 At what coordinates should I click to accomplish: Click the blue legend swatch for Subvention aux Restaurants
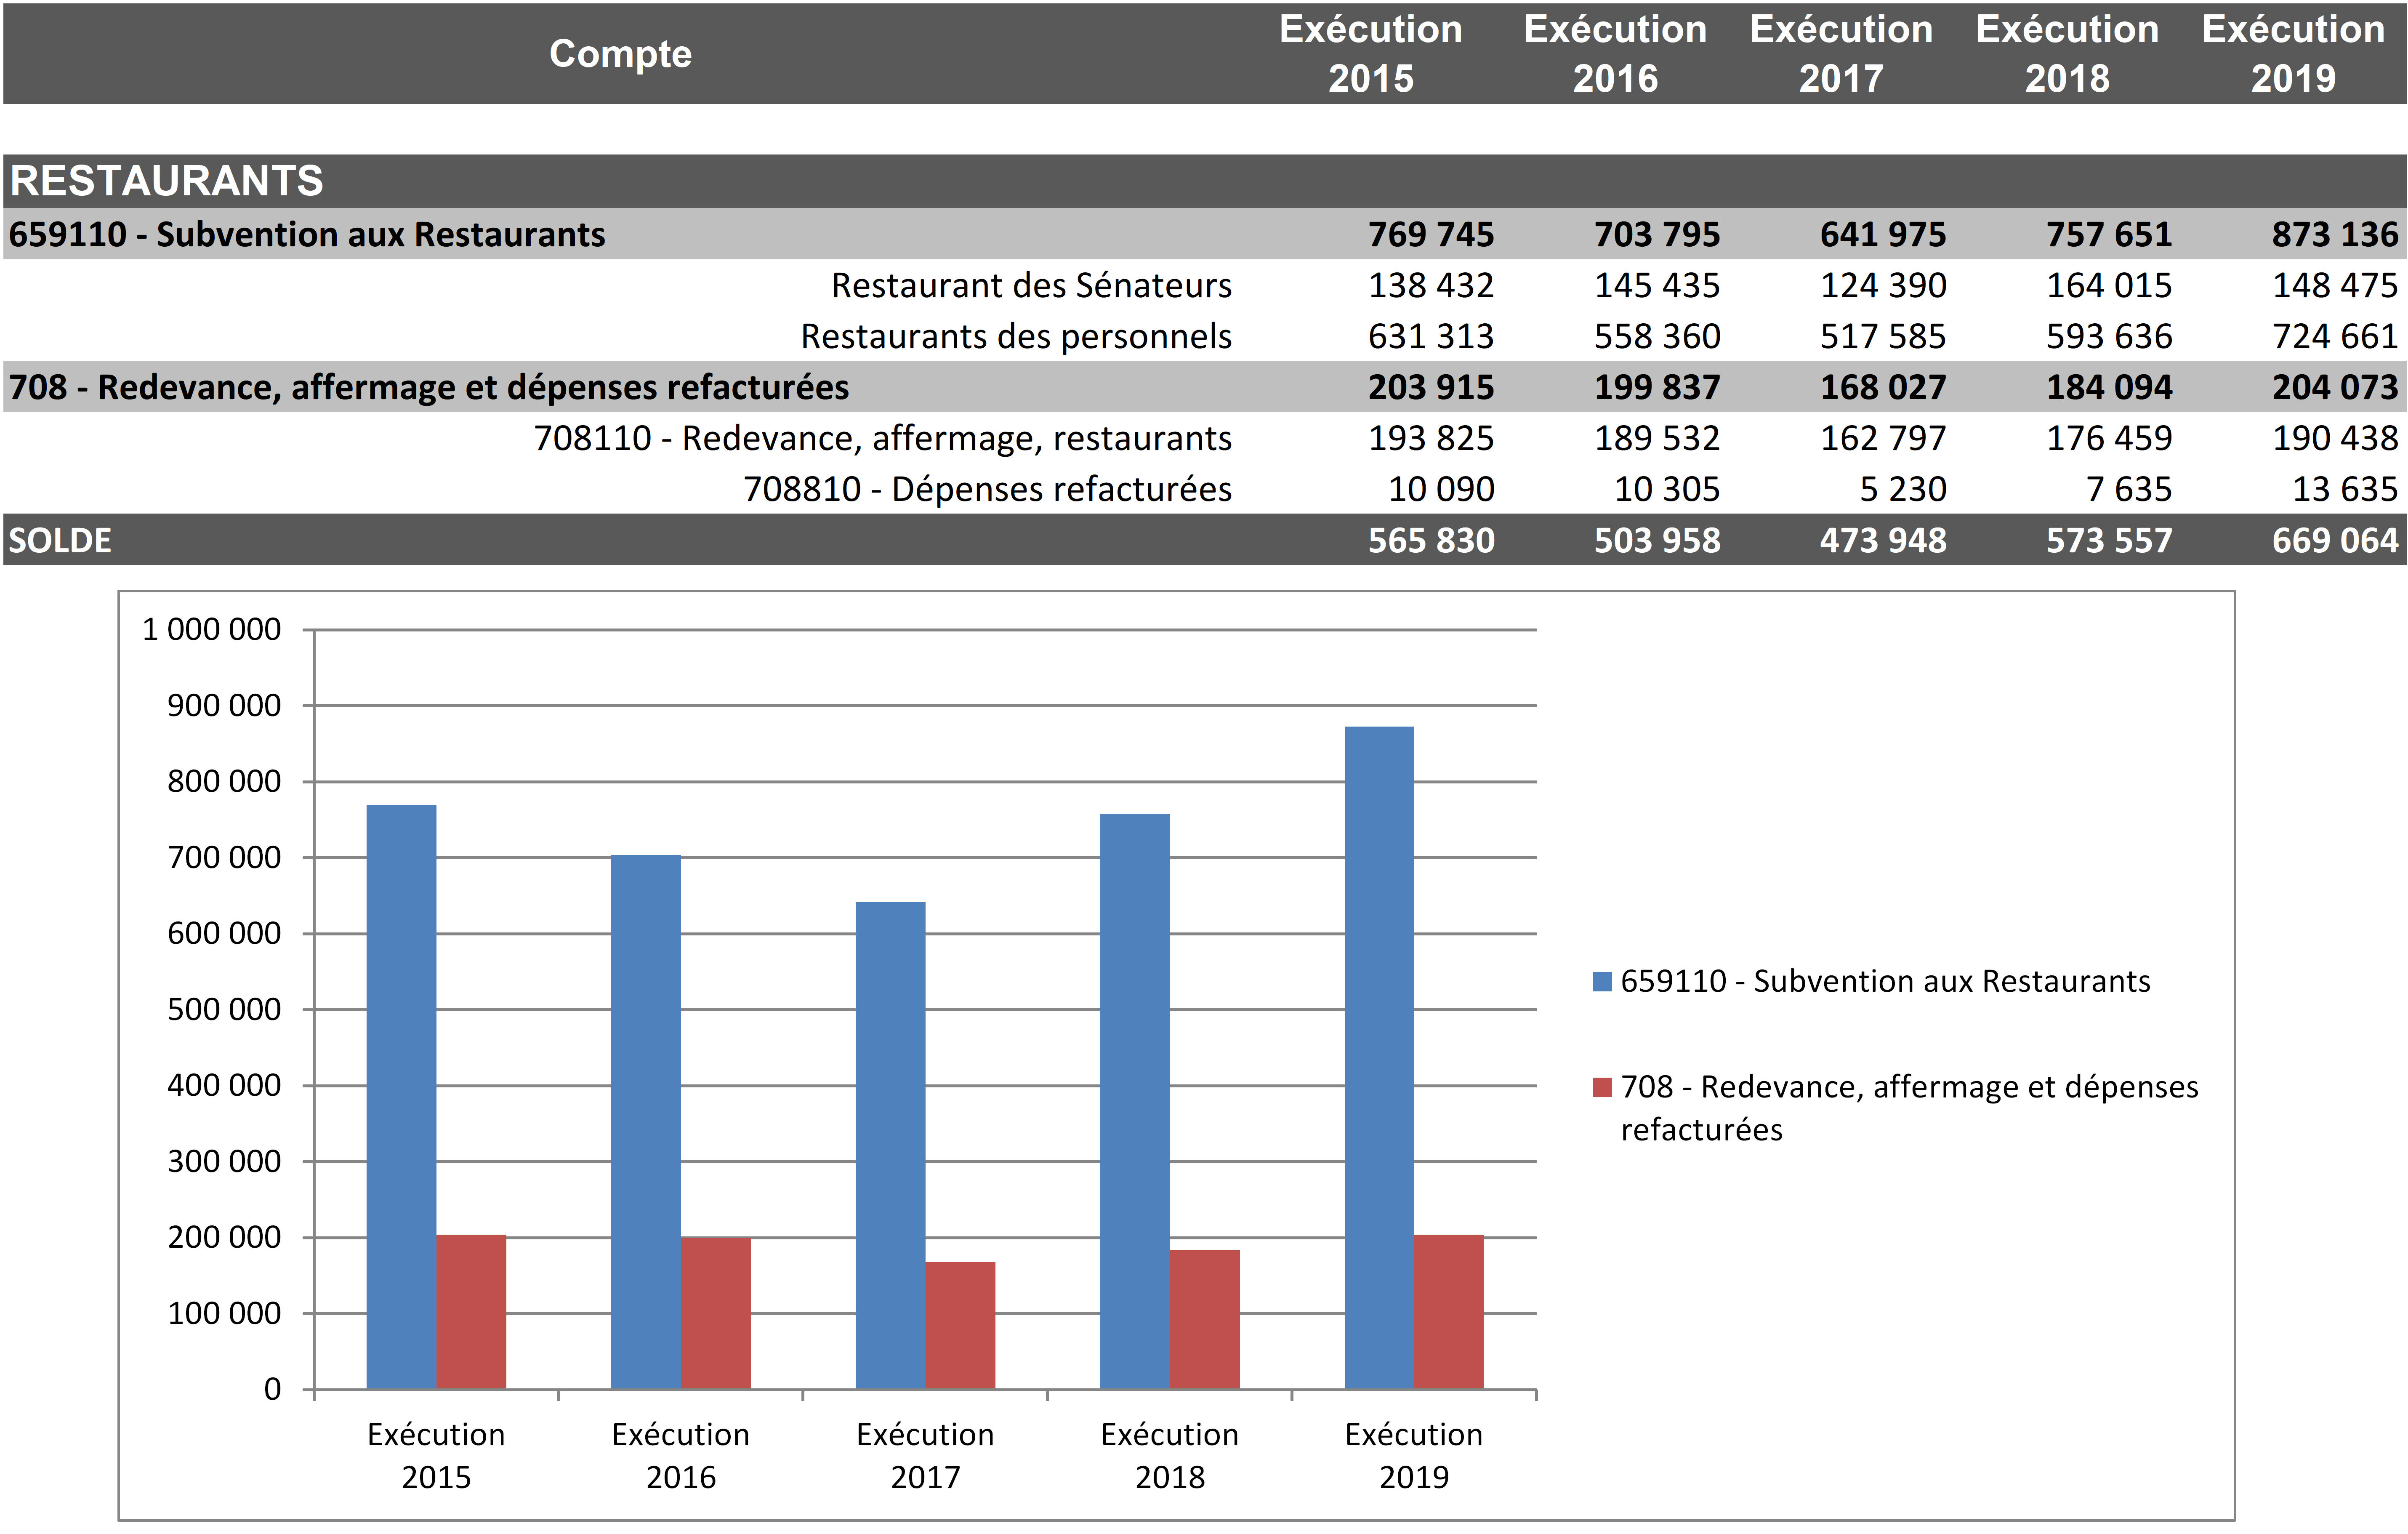[1601, 982]
